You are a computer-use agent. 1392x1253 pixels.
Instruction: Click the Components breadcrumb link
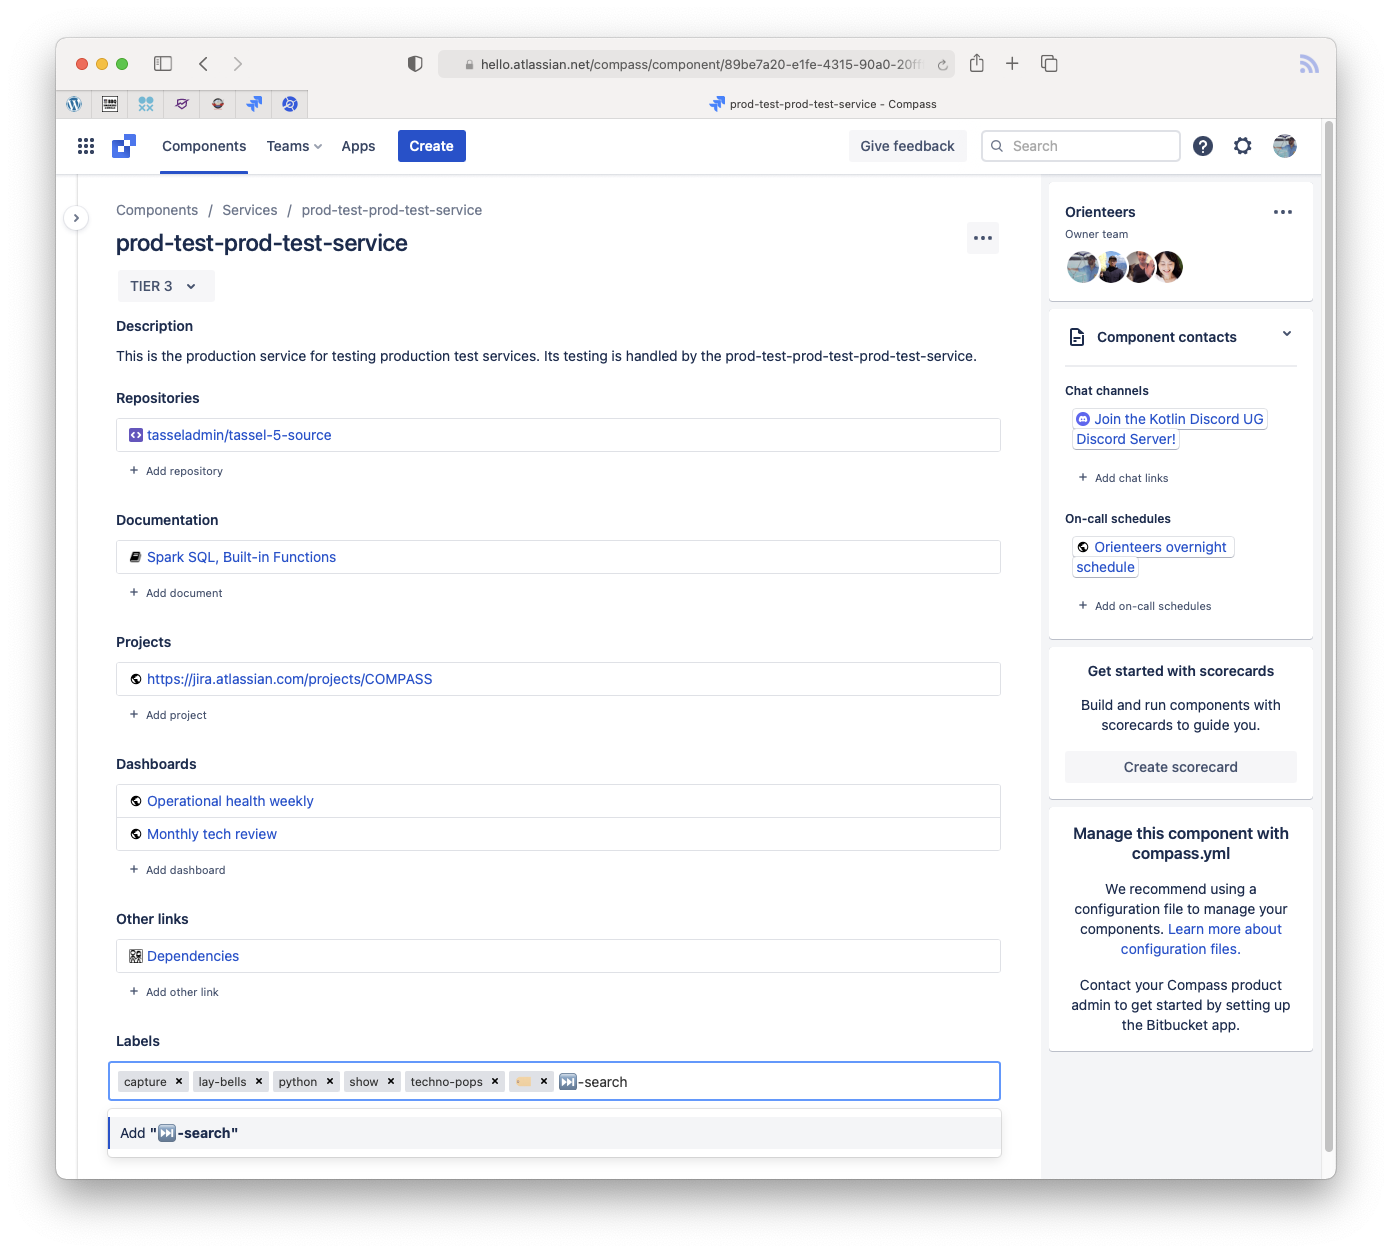click(x=157, y=210)
